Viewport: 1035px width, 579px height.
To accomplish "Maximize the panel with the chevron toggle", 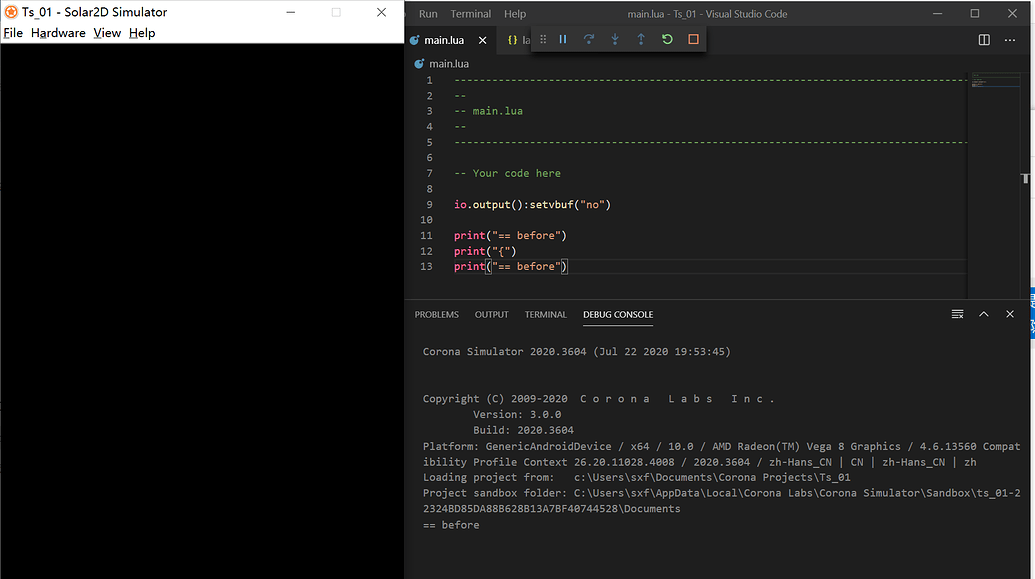I will pos(983,313).
